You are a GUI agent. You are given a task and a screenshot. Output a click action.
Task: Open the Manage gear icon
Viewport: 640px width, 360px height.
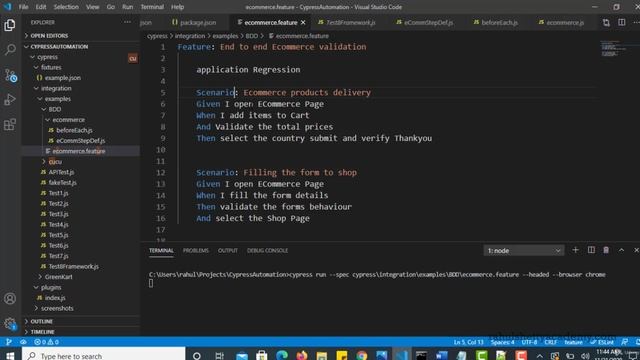(x=10, y=324)
